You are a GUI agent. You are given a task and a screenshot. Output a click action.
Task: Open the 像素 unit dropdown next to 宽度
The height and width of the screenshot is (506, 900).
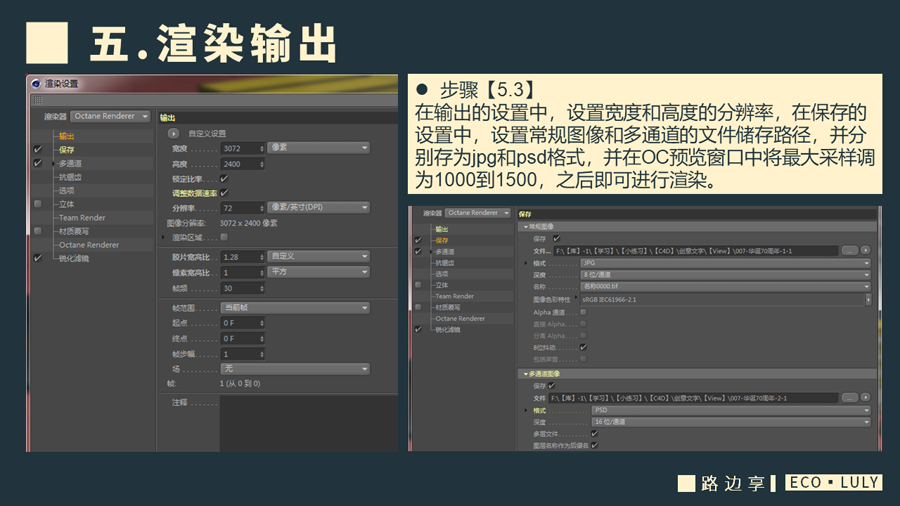coord(319,147)
